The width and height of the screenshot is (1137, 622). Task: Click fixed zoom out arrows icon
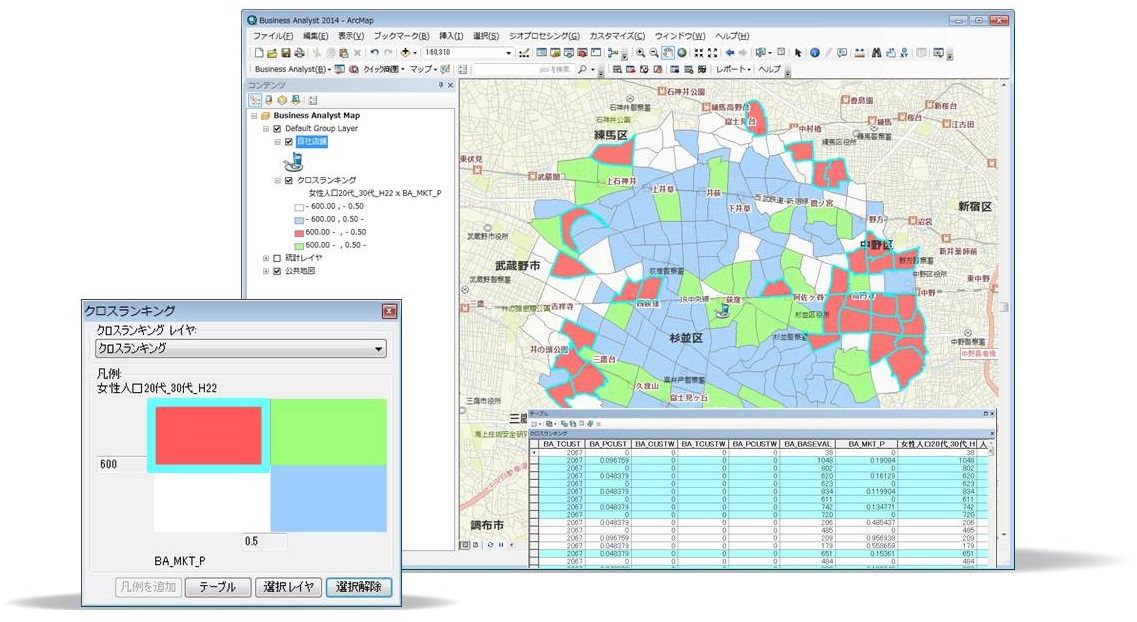point(713,53)
